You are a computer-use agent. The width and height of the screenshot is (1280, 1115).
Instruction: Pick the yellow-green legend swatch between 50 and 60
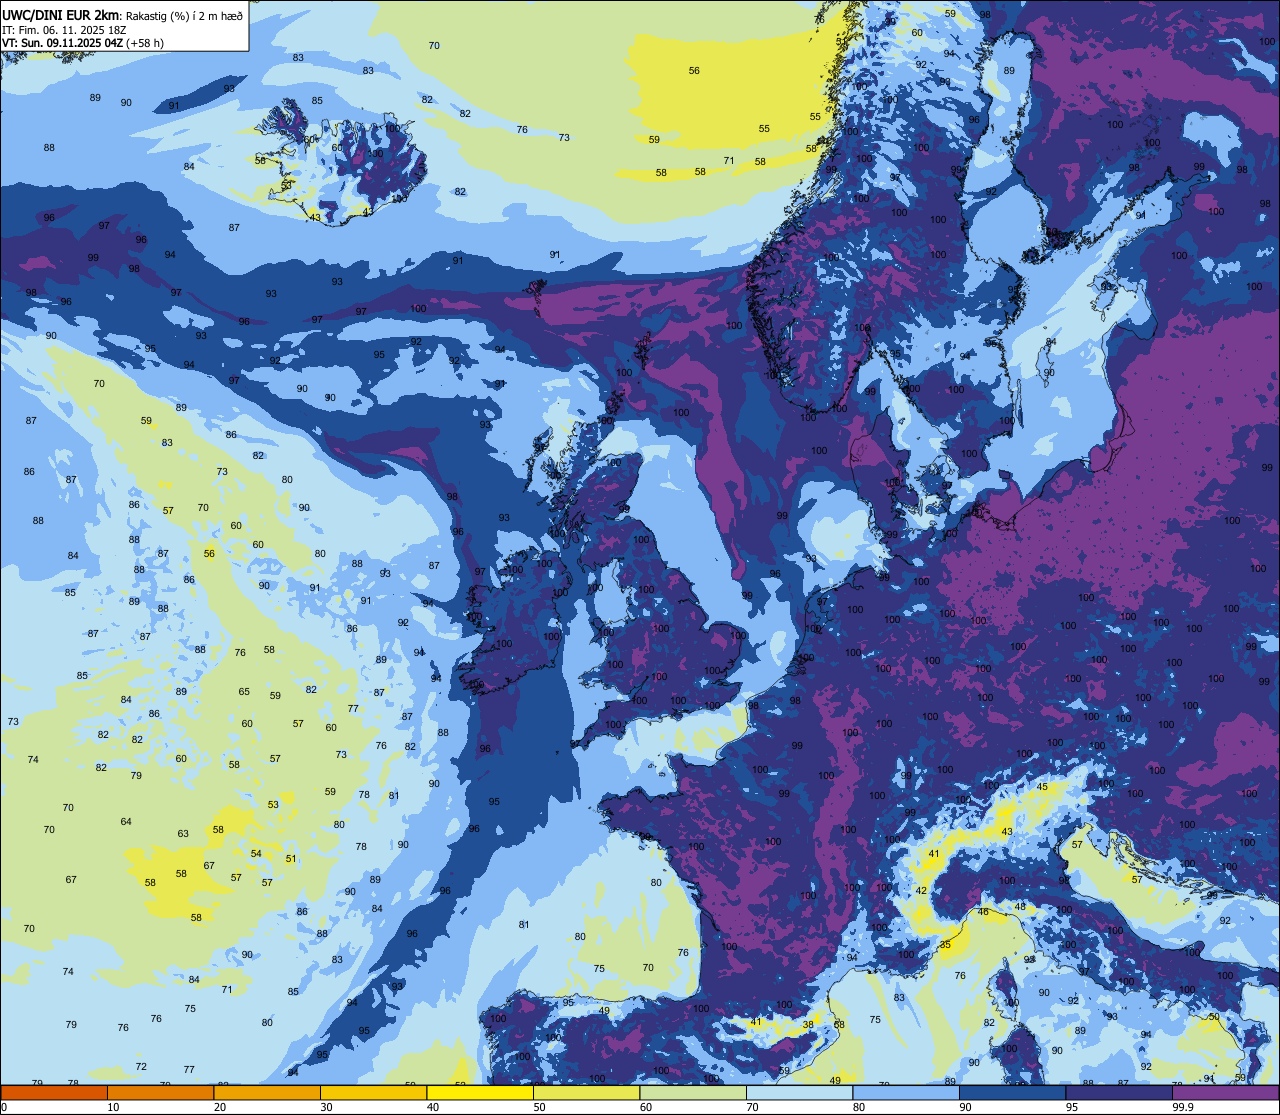pos(586,1092)
